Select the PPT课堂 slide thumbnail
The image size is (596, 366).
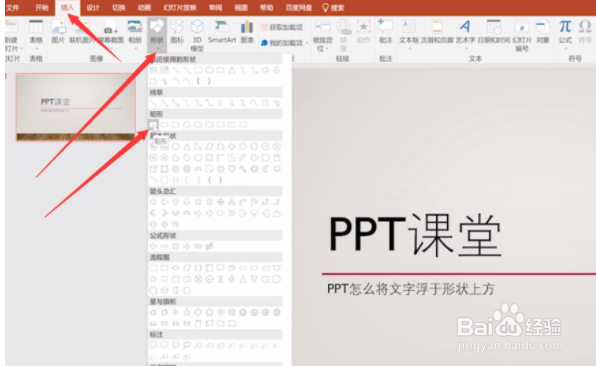(76, 107)
